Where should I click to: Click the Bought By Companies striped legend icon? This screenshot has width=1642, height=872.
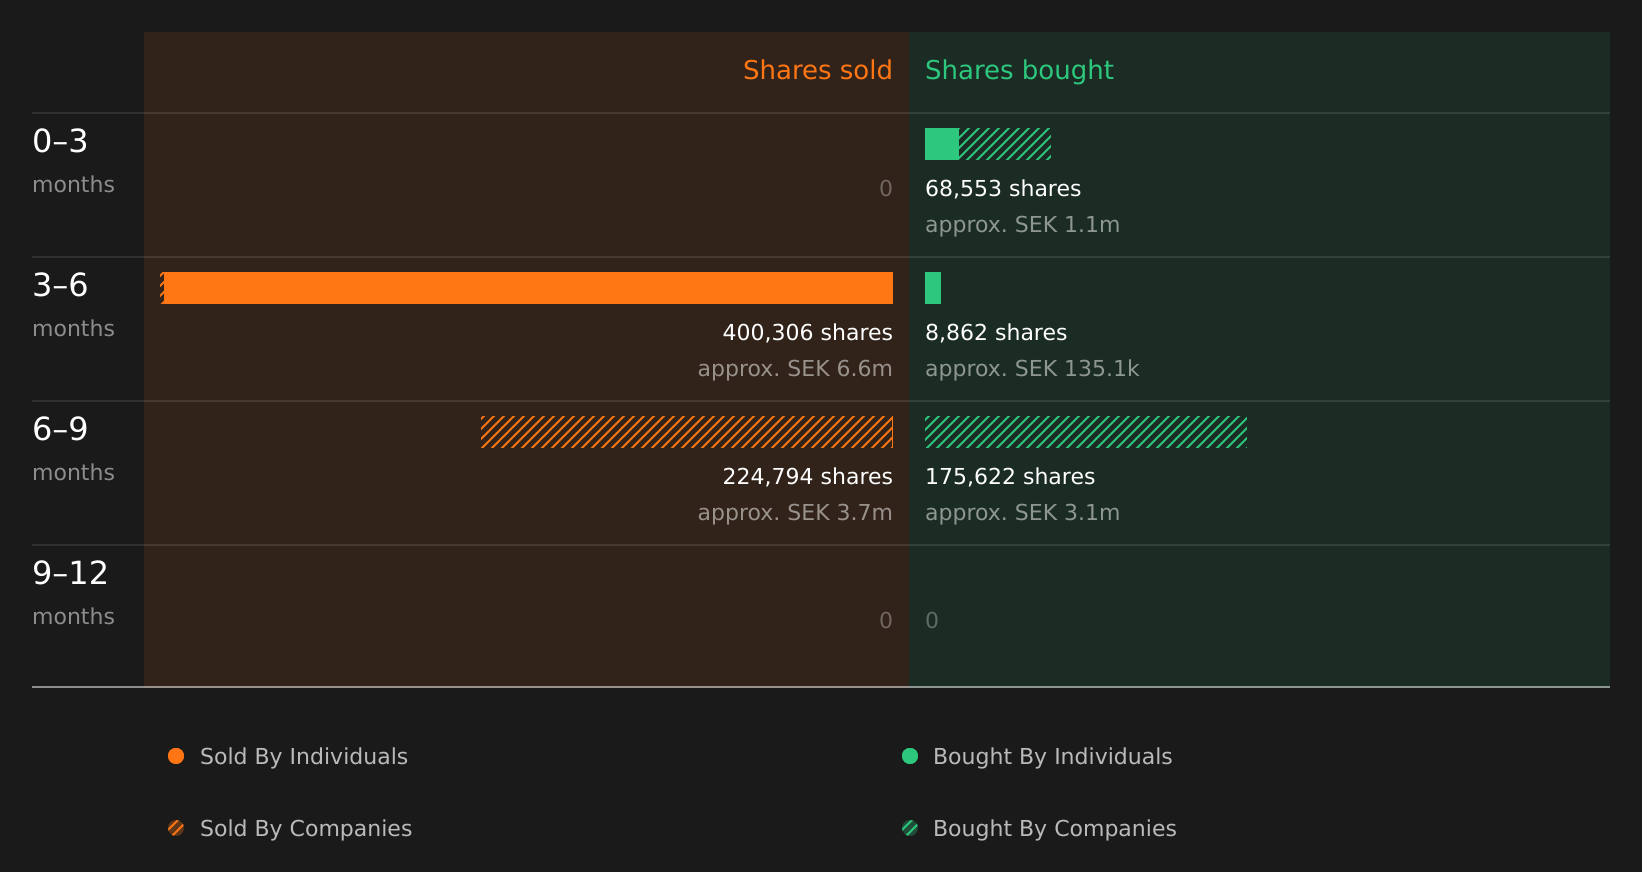[x=910, y=828]
